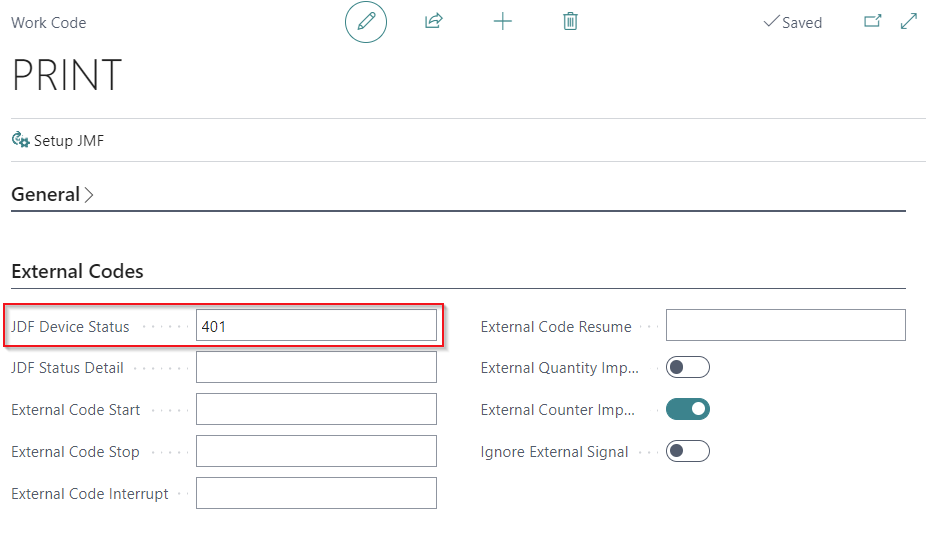
Task: Click the pencil edit icon
Action: [366, 22]
